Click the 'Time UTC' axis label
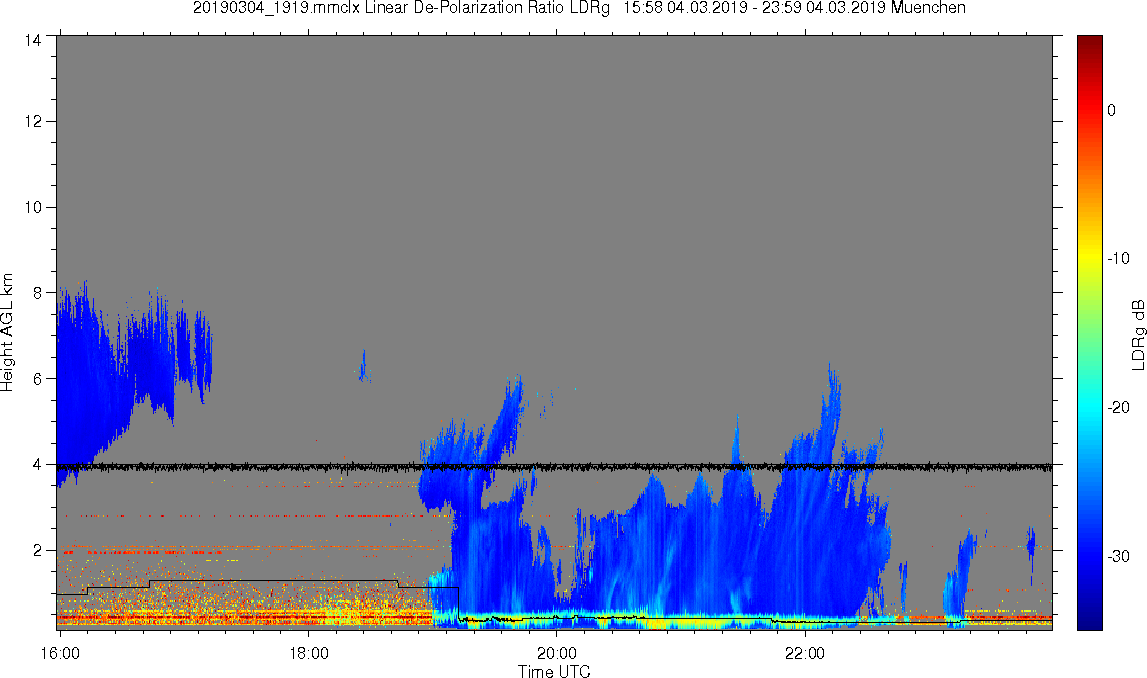1147x678 pixels. [x=554, y=671]
